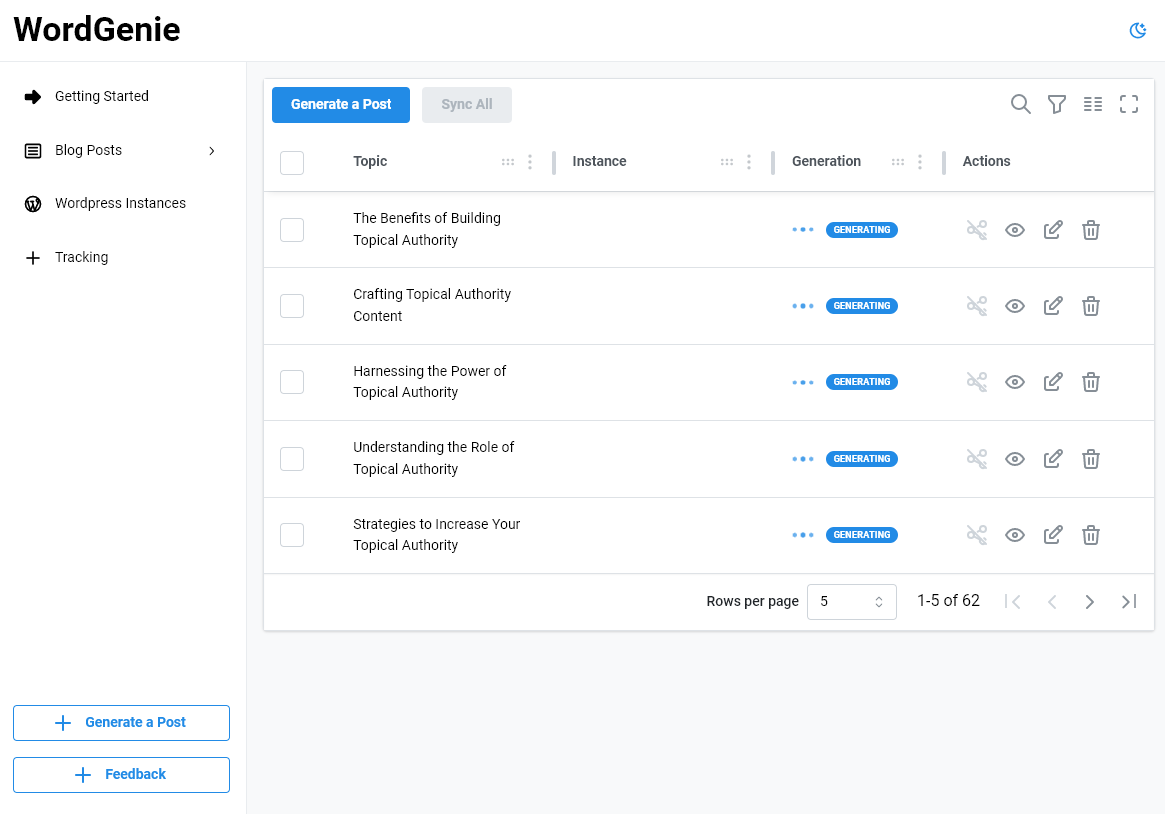Image resolution: width=1165 pixels, height=814 pixels.
Task: Check the select-all header checkbox
Action: 292,162
